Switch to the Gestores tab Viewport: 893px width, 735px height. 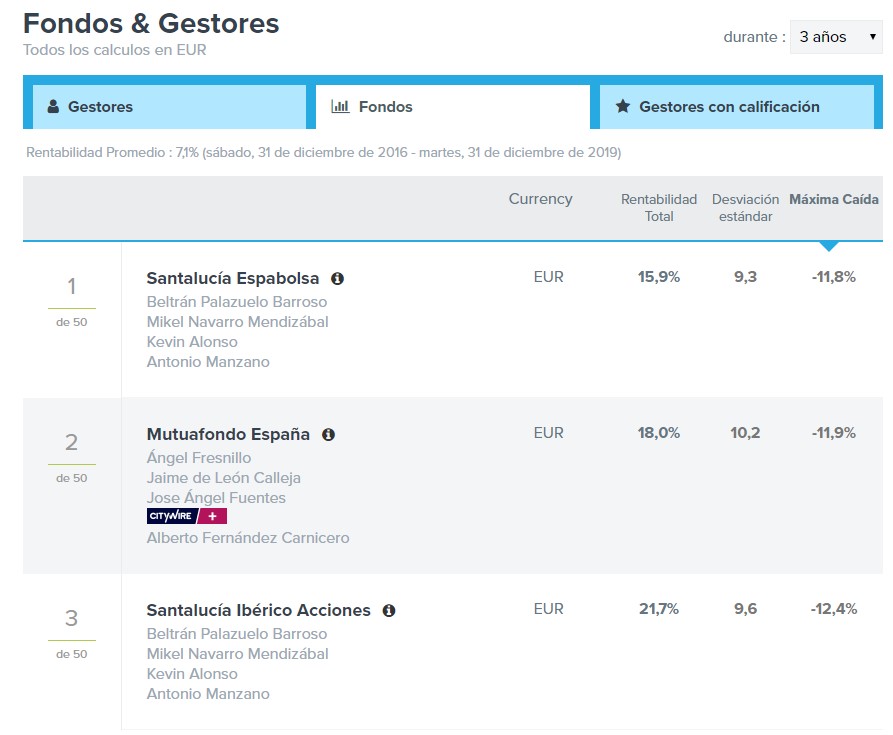169,107
